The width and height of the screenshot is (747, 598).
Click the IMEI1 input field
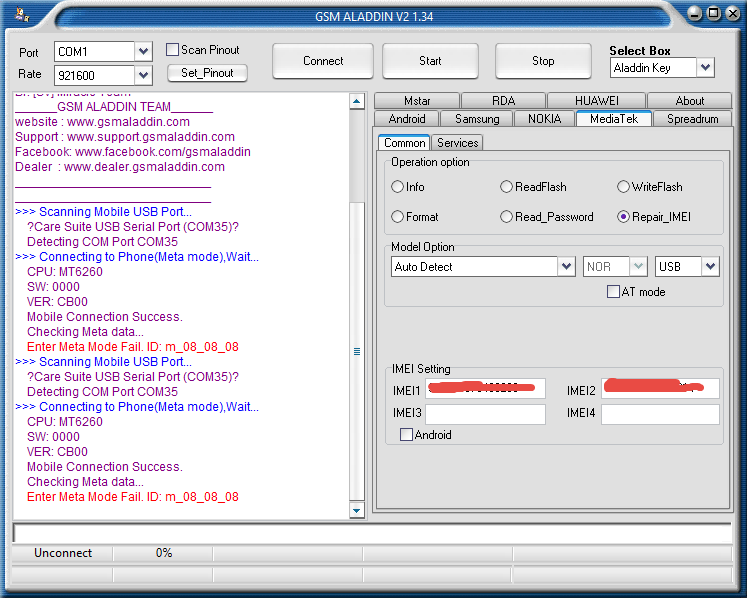click(485, 388)
